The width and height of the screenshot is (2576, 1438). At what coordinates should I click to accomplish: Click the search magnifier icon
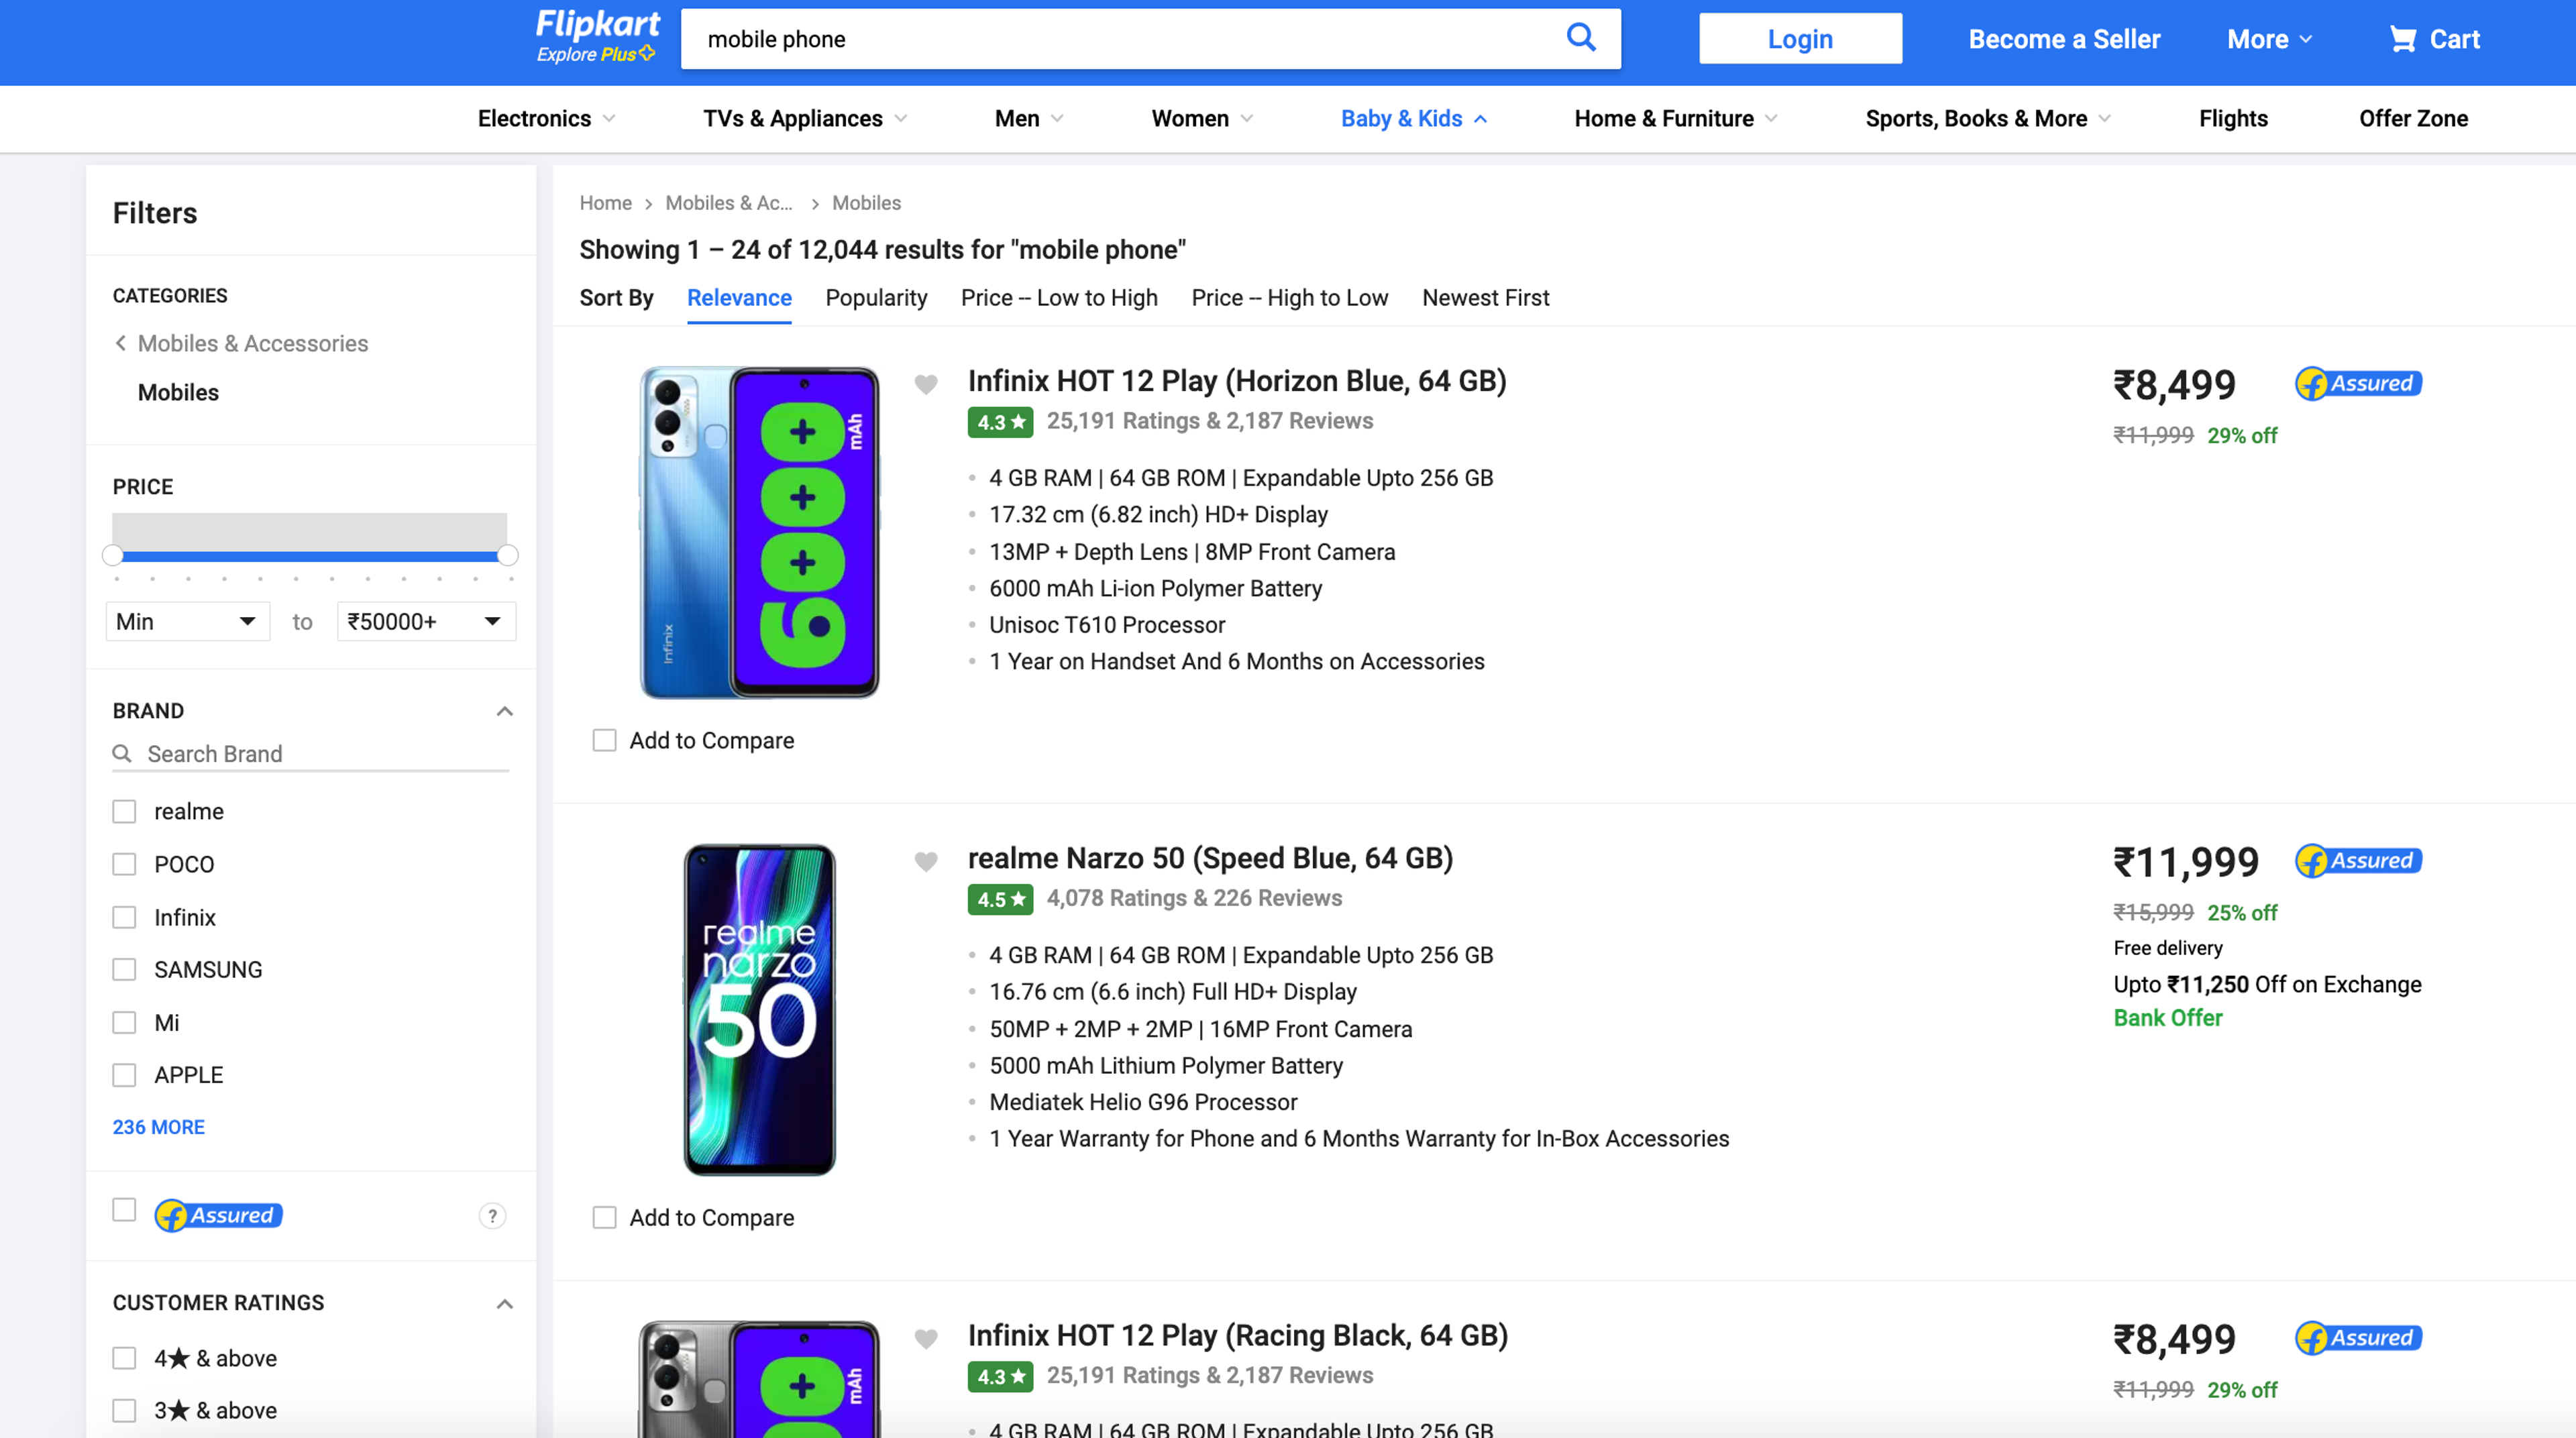1581,38
